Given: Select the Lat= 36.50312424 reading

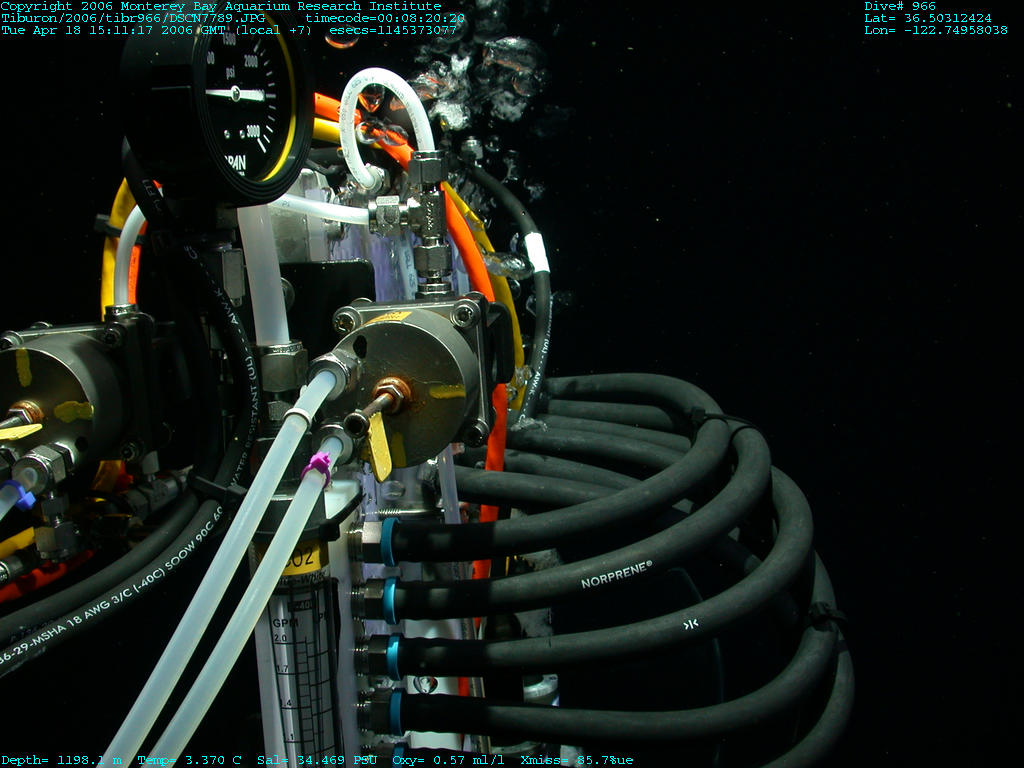Looking at the screenshot, I should (x=928, y=18).
